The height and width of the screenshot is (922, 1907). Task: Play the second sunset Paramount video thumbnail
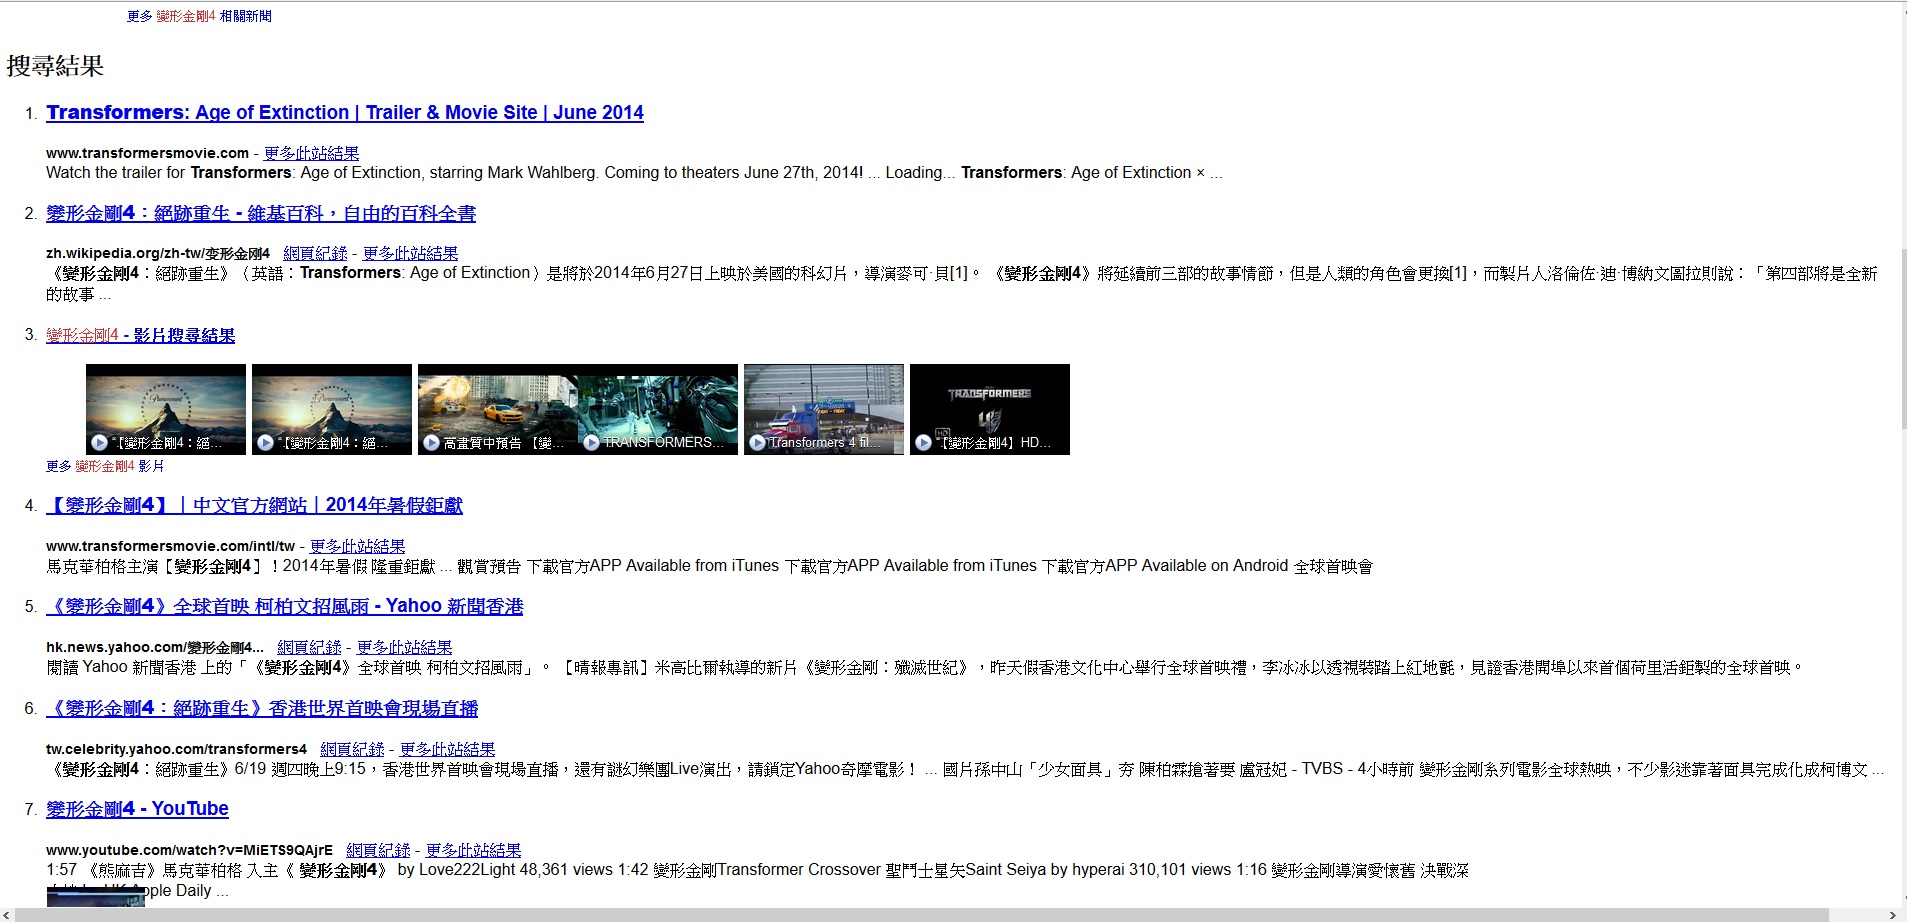tap(332, 409)
